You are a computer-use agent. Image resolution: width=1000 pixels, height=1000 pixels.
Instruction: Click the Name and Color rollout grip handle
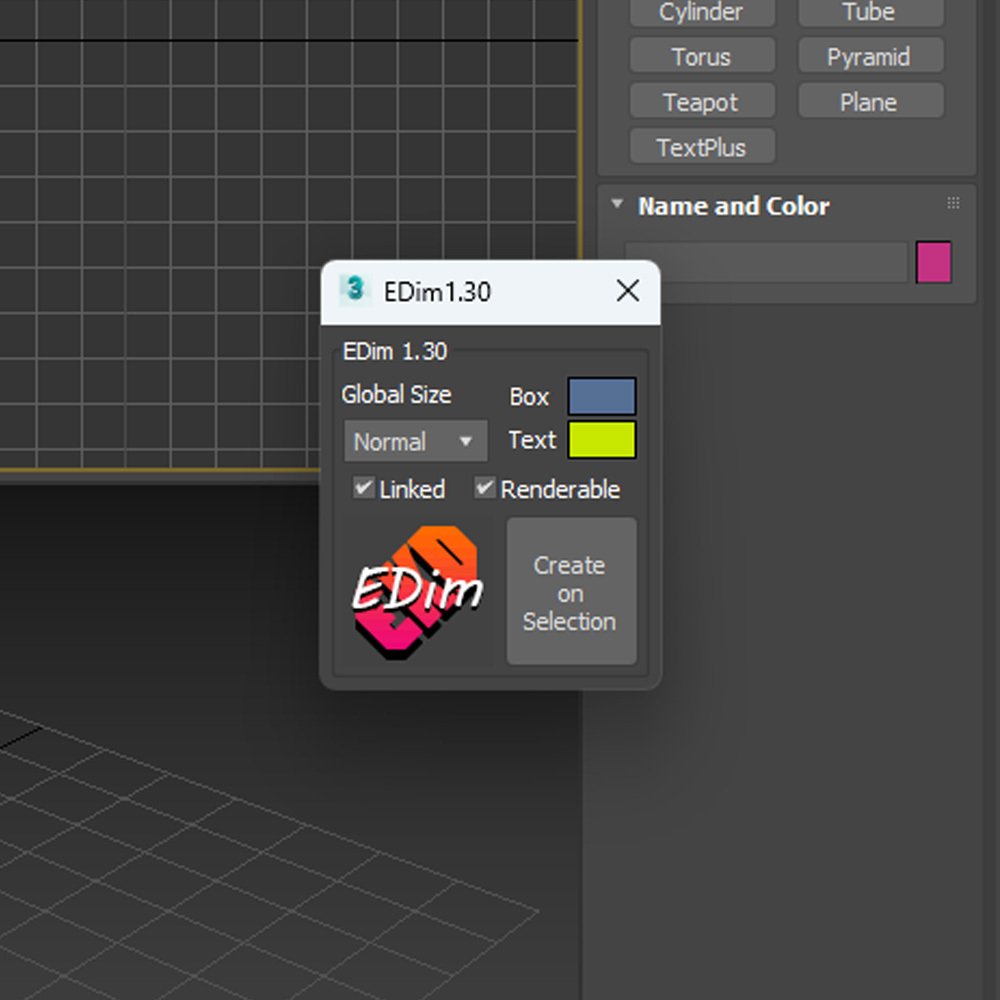(953, 203)
